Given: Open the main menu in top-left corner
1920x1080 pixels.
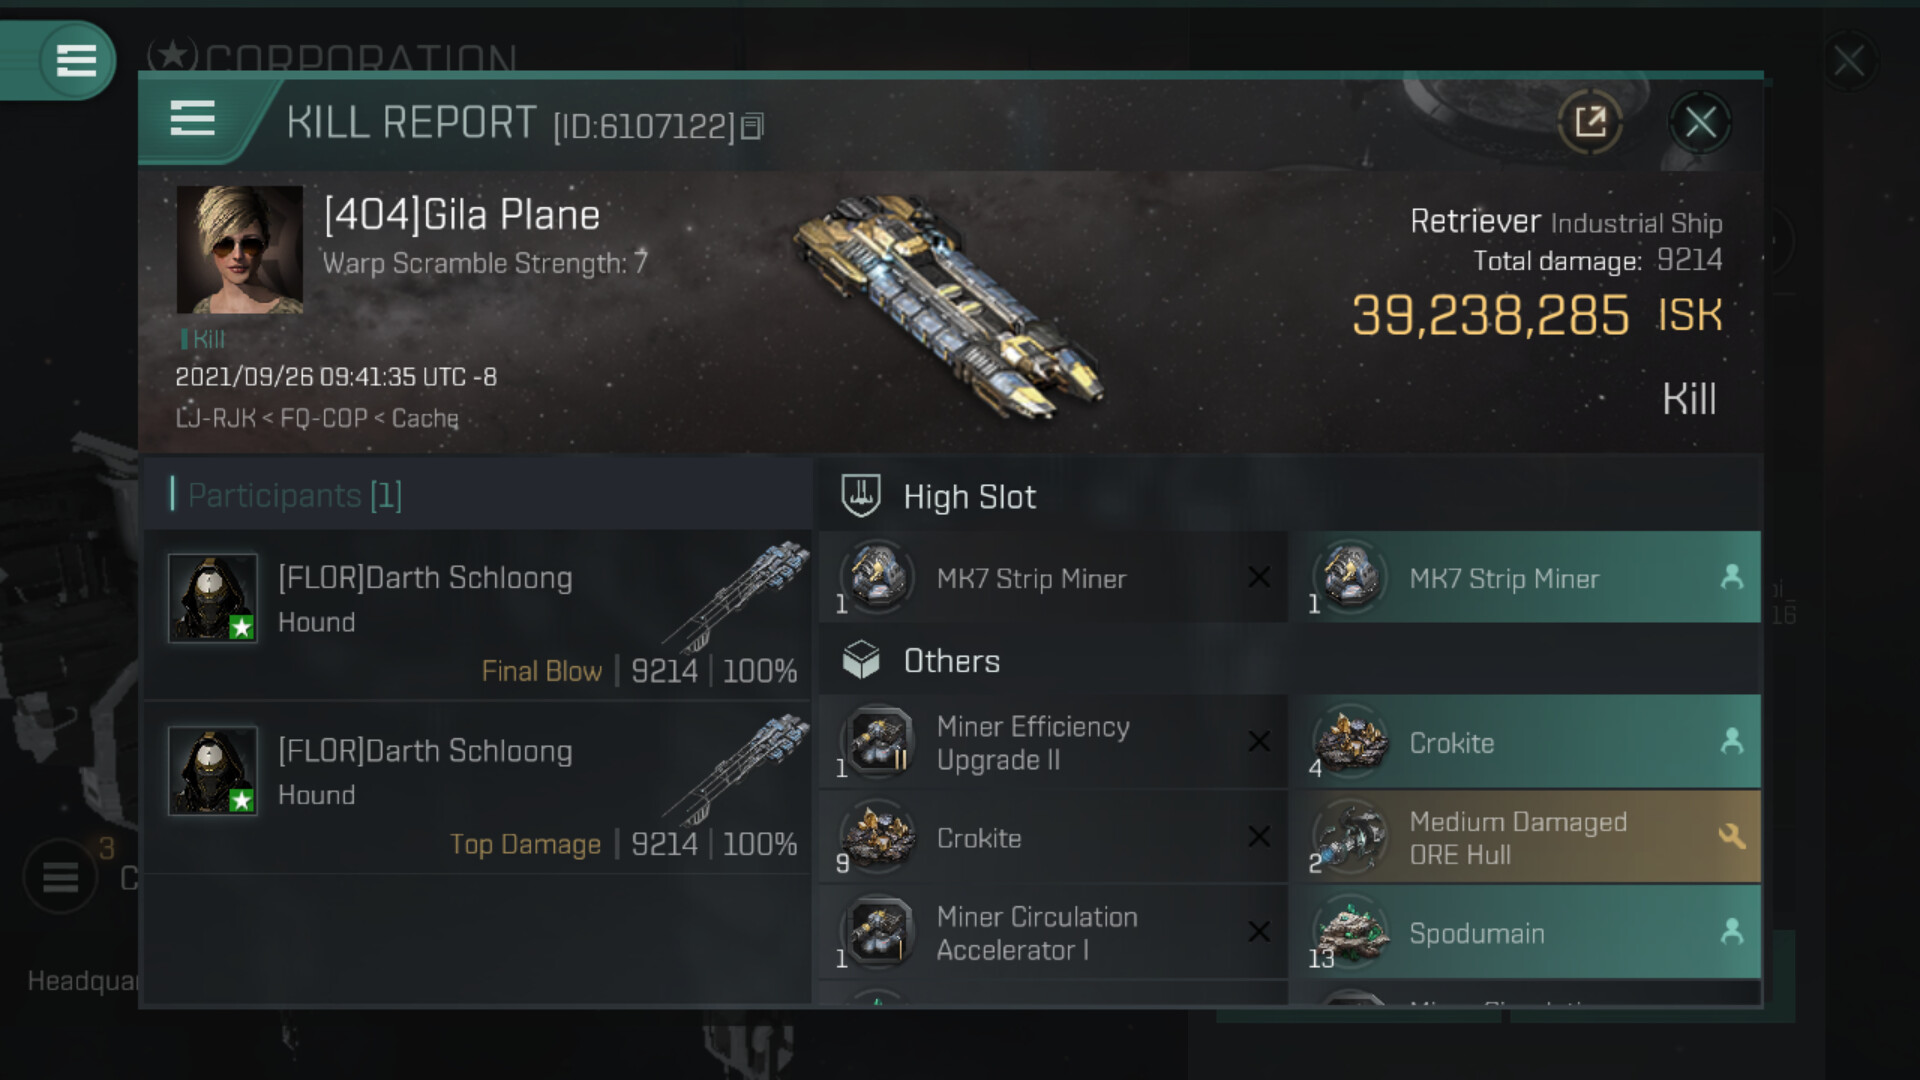Looking at the screenshot, I should [x=76, y=60].
